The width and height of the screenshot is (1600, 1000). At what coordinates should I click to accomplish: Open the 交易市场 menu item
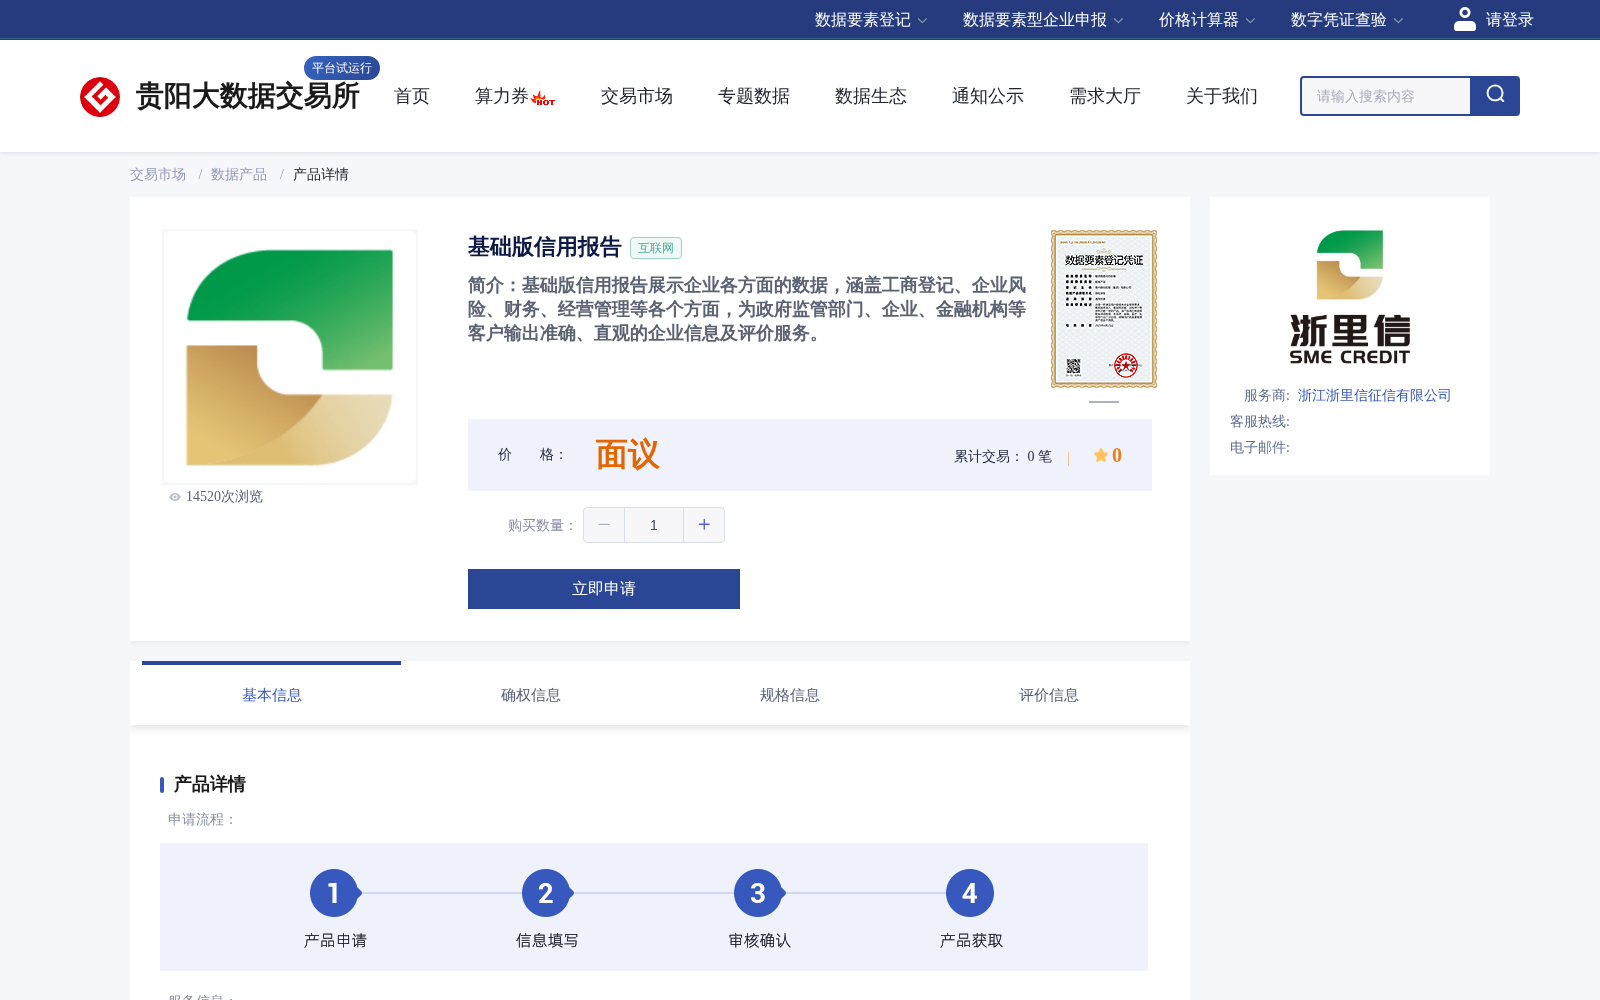coord(637,96)
